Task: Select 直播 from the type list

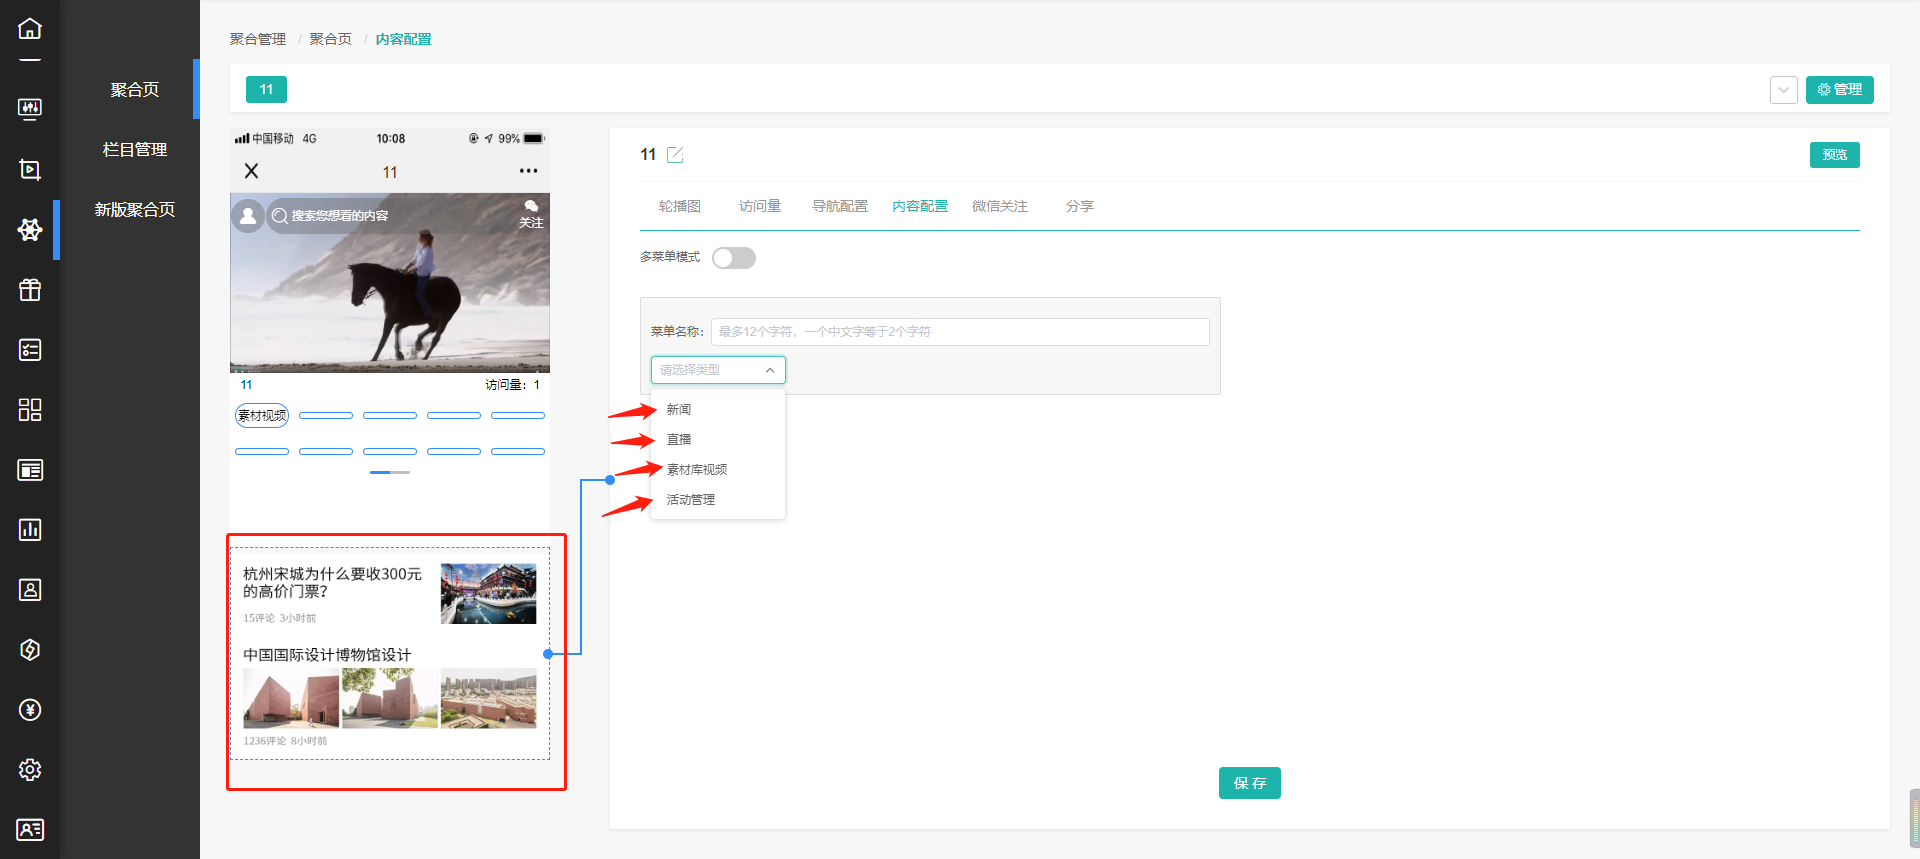Action: (x=679, y=439)
